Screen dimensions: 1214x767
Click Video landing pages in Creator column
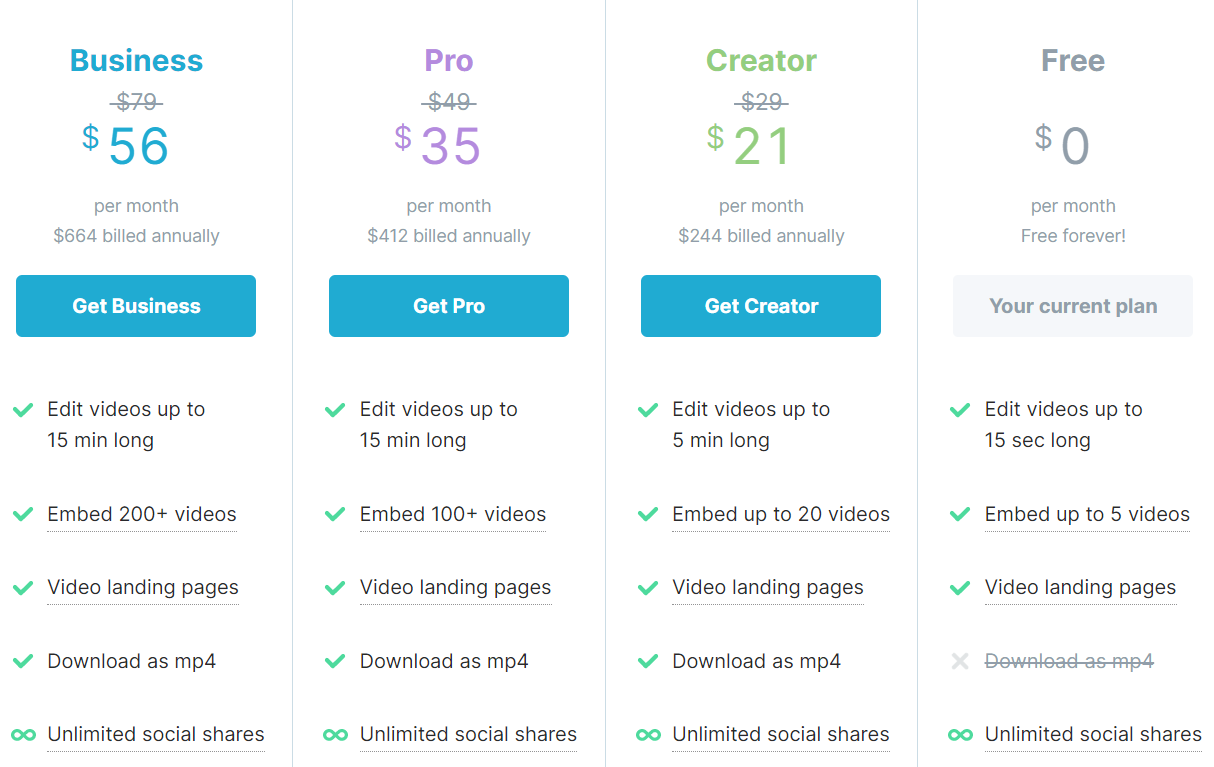768,587
